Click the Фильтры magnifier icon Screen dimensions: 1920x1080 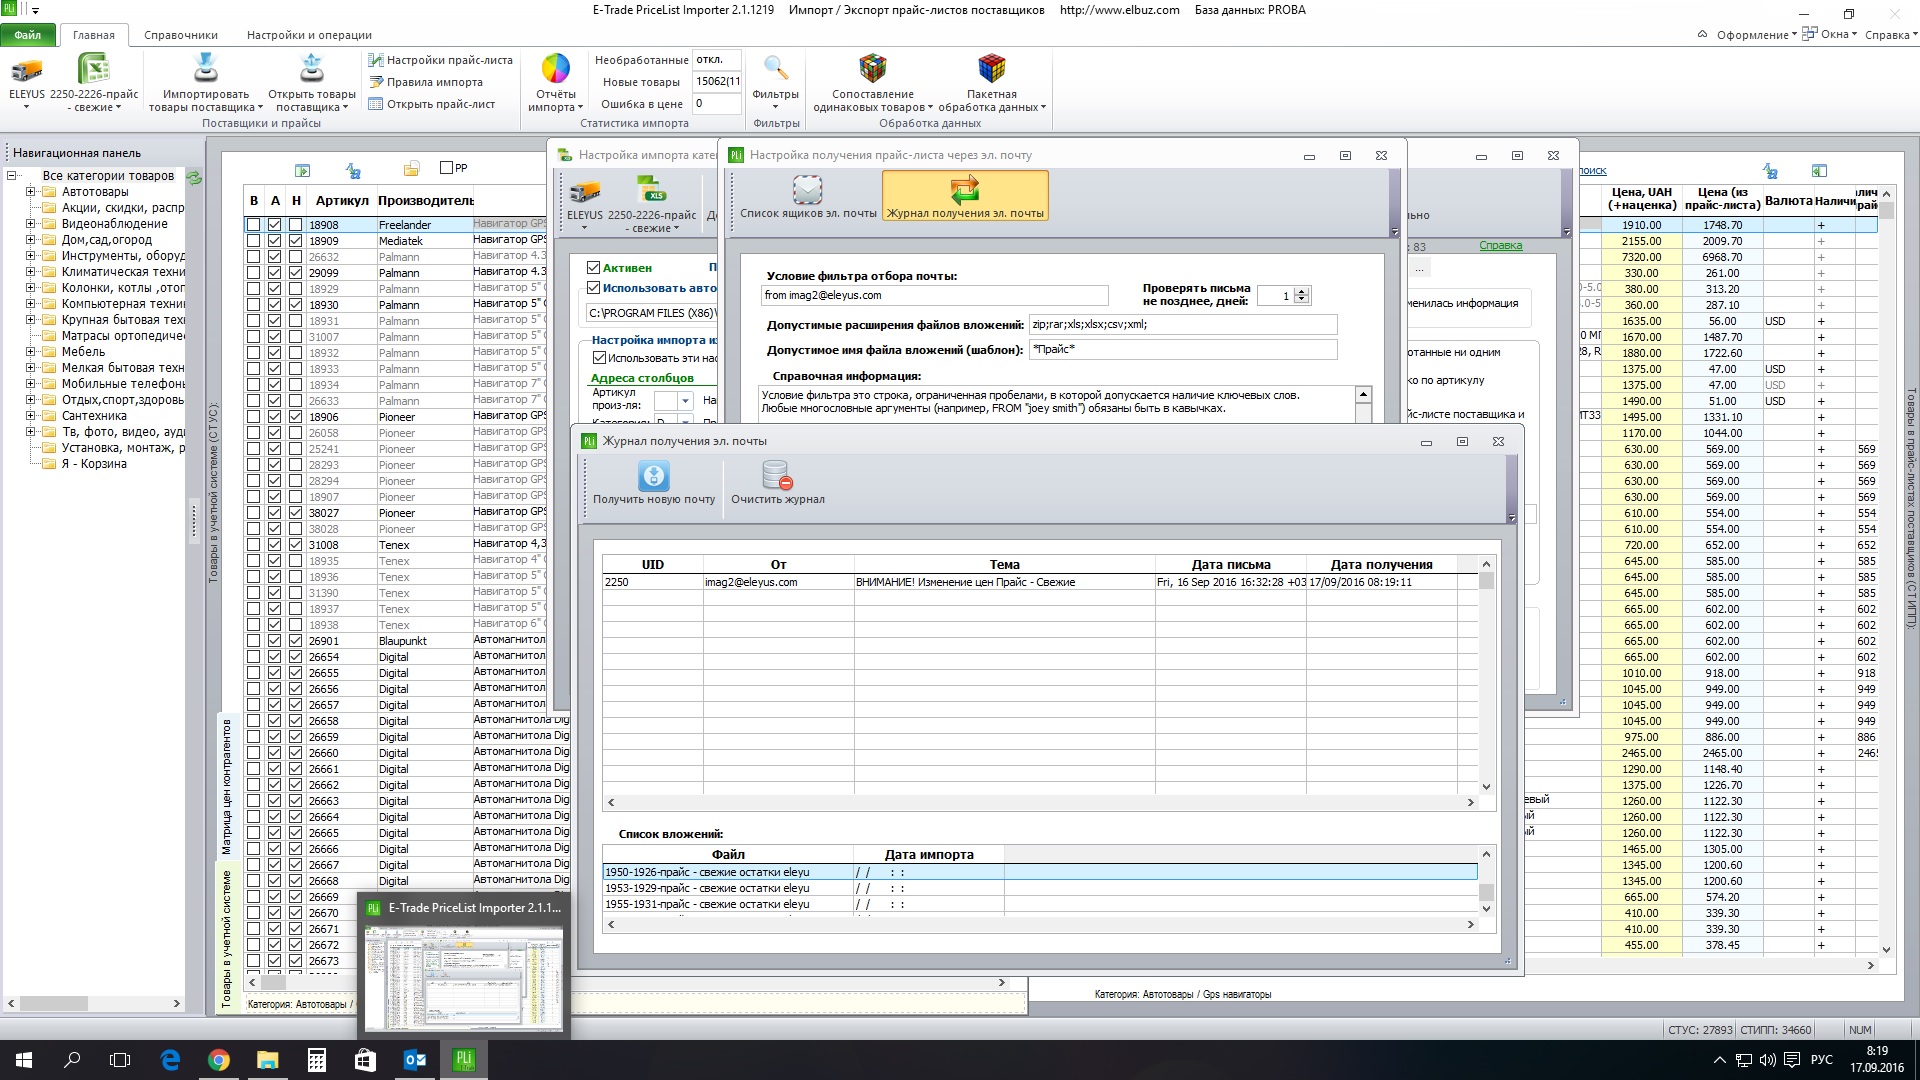(776, 68)
